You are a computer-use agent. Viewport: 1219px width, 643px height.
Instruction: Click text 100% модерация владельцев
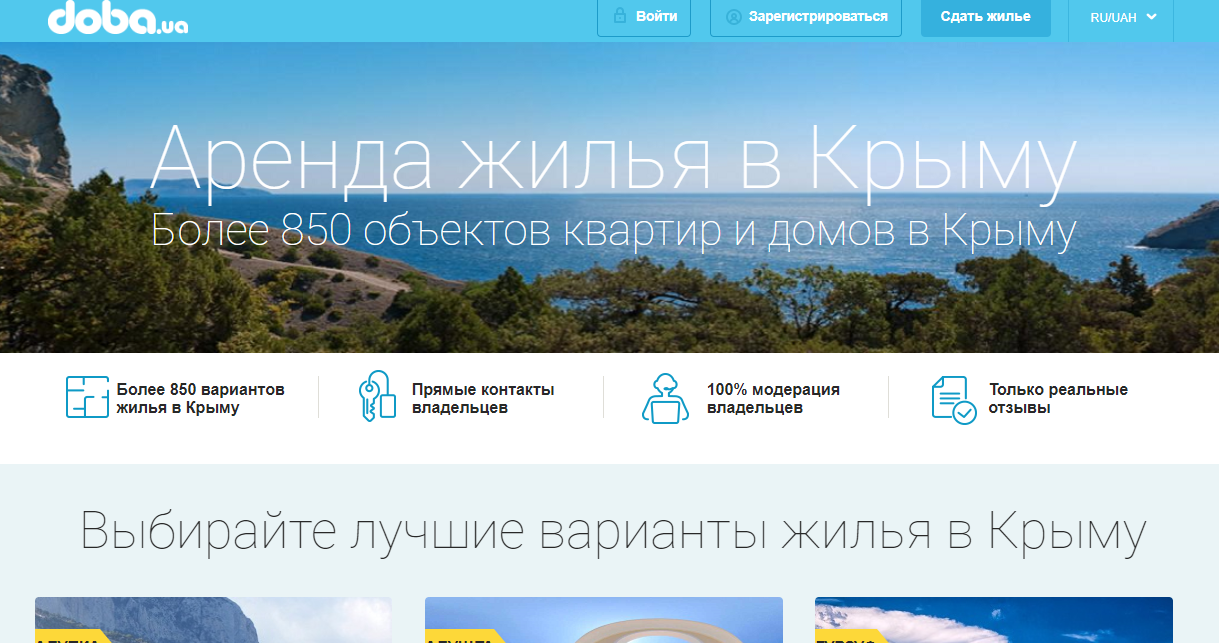point(773,398)
